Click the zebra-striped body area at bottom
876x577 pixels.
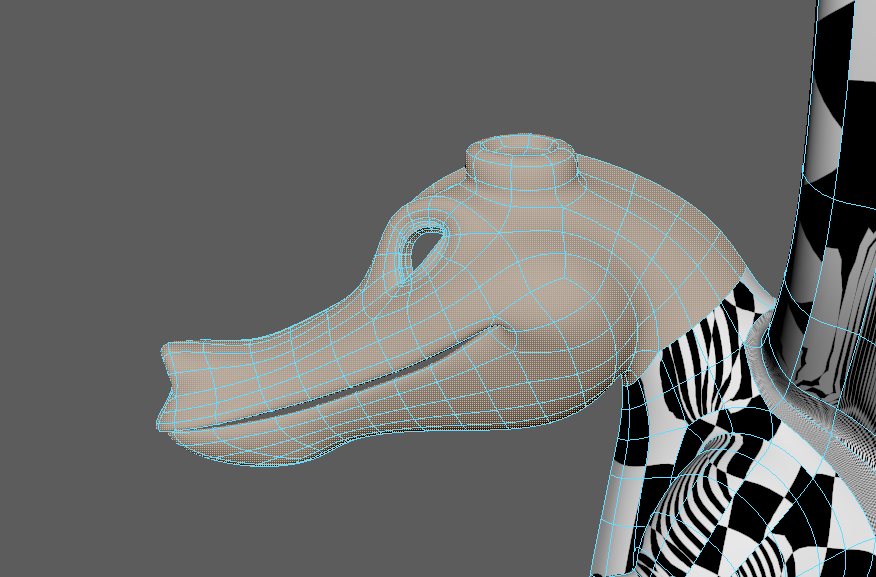pos(720,520)
